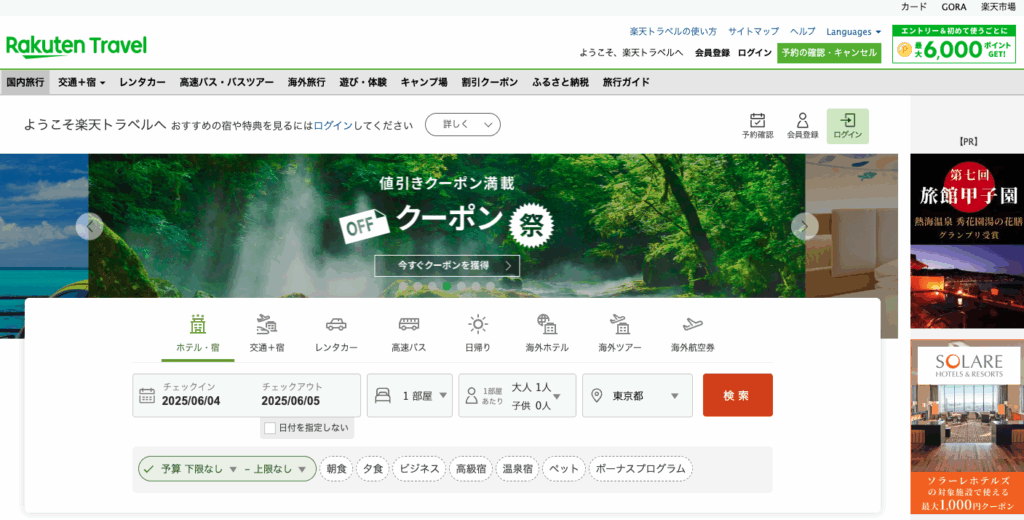Click the green ログイン icon button
This screenshot has width=1024, height=520.
pos(848,126)
